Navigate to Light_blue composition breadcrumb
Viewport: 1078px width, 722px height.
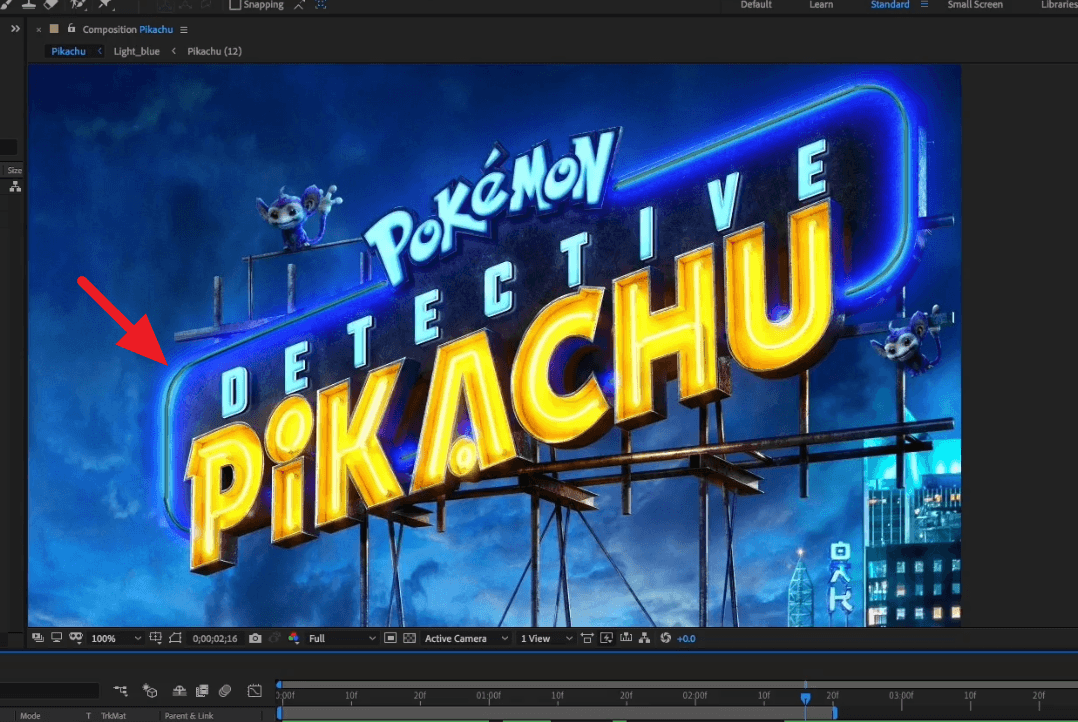tap(136, 51)
